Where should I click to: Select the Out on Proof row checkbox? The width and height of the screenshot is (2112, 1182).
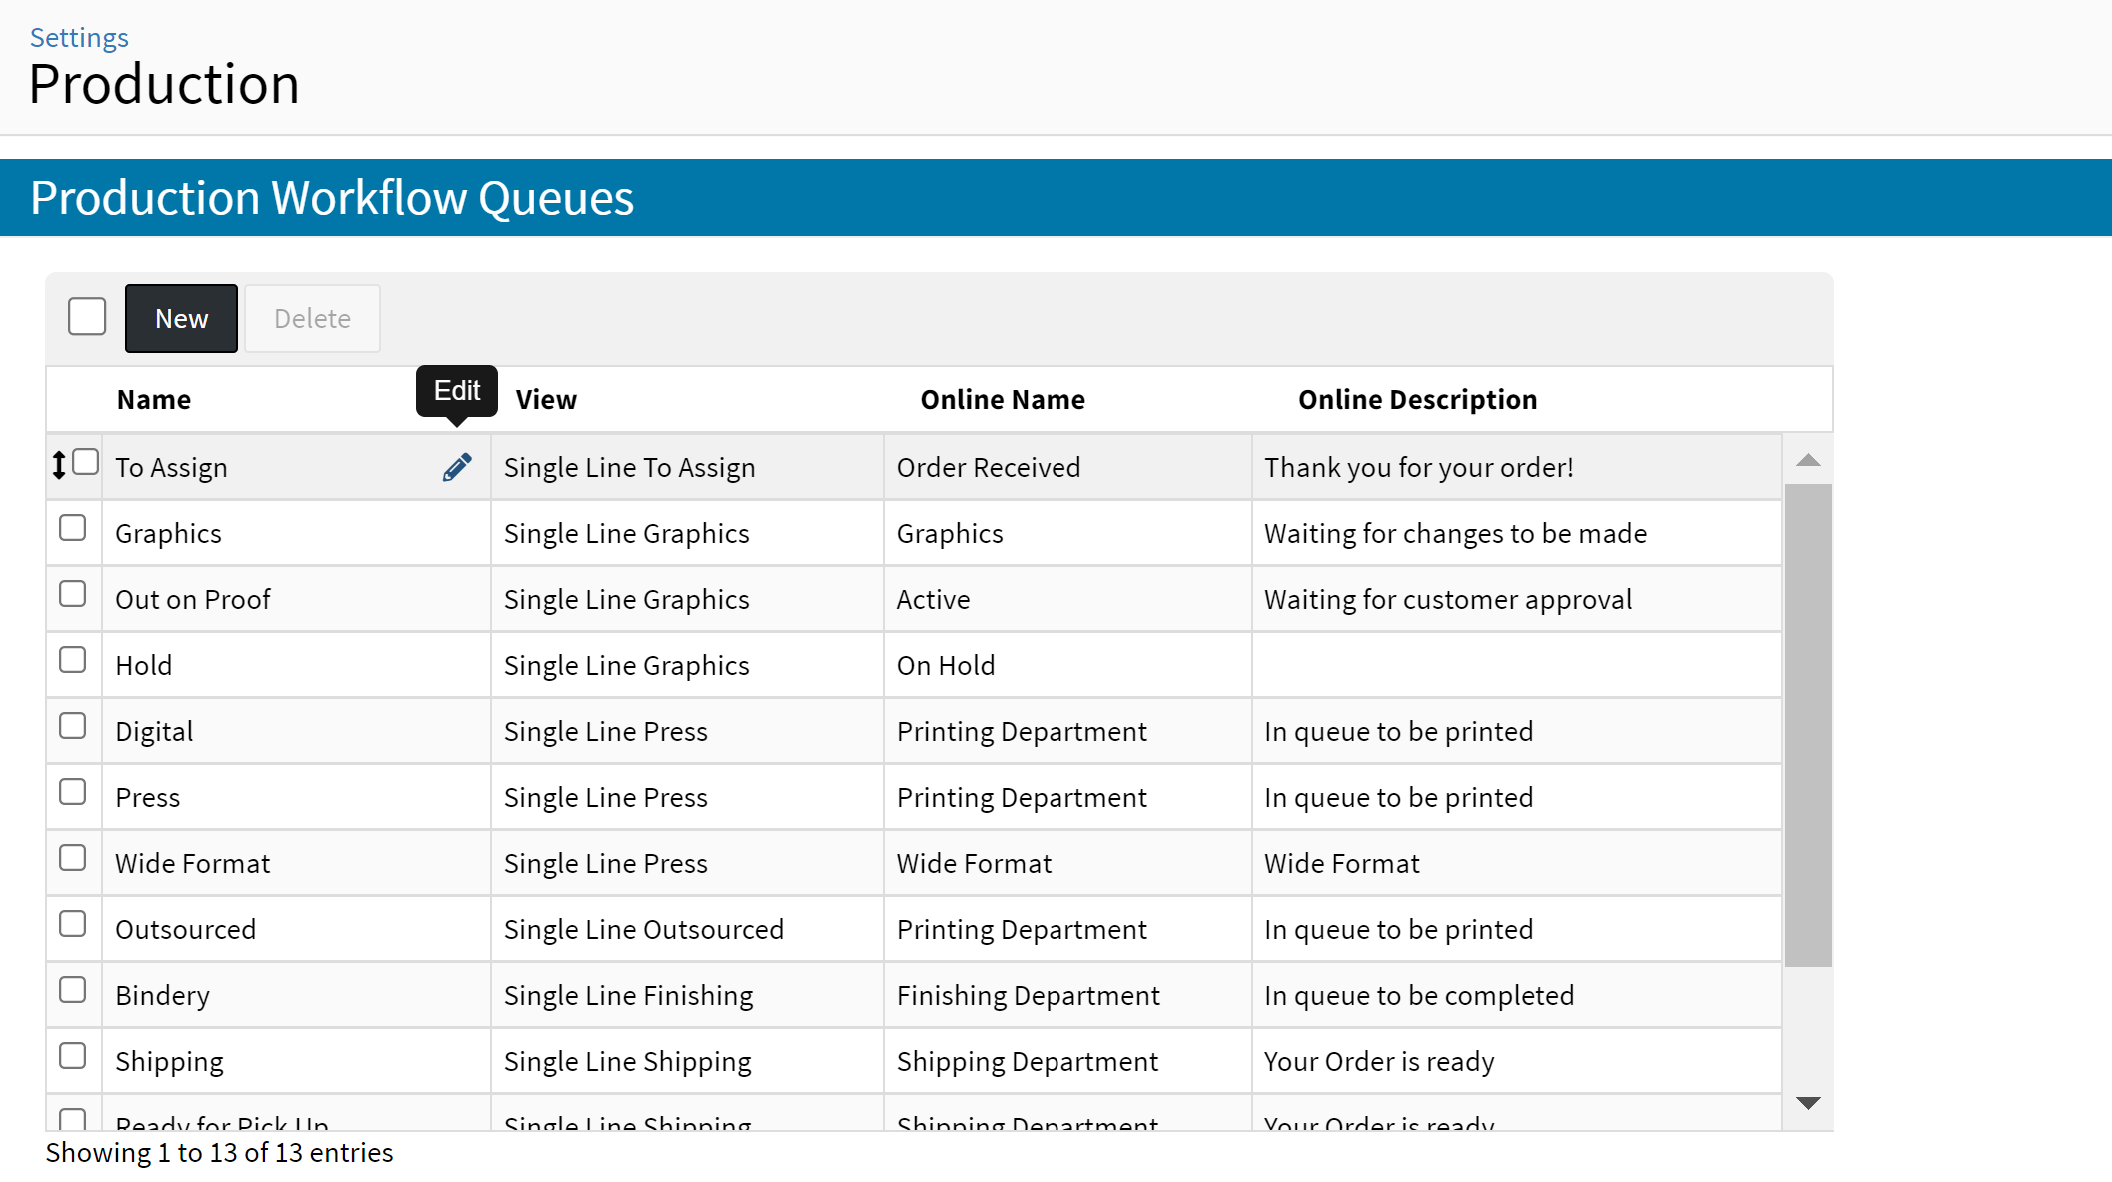tap(73, 594)
